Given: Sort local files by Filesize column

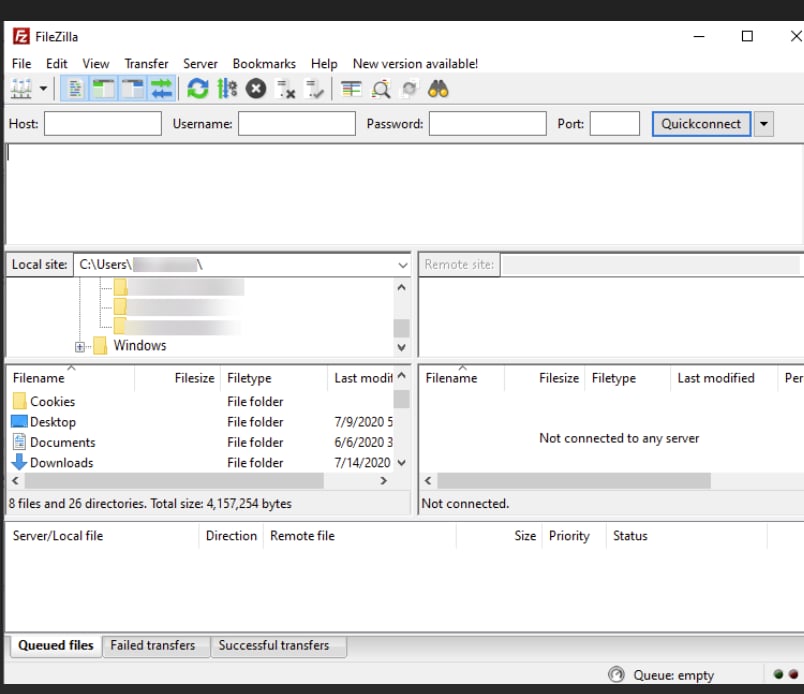Looking at the screenshot, I should click(177, 378).
